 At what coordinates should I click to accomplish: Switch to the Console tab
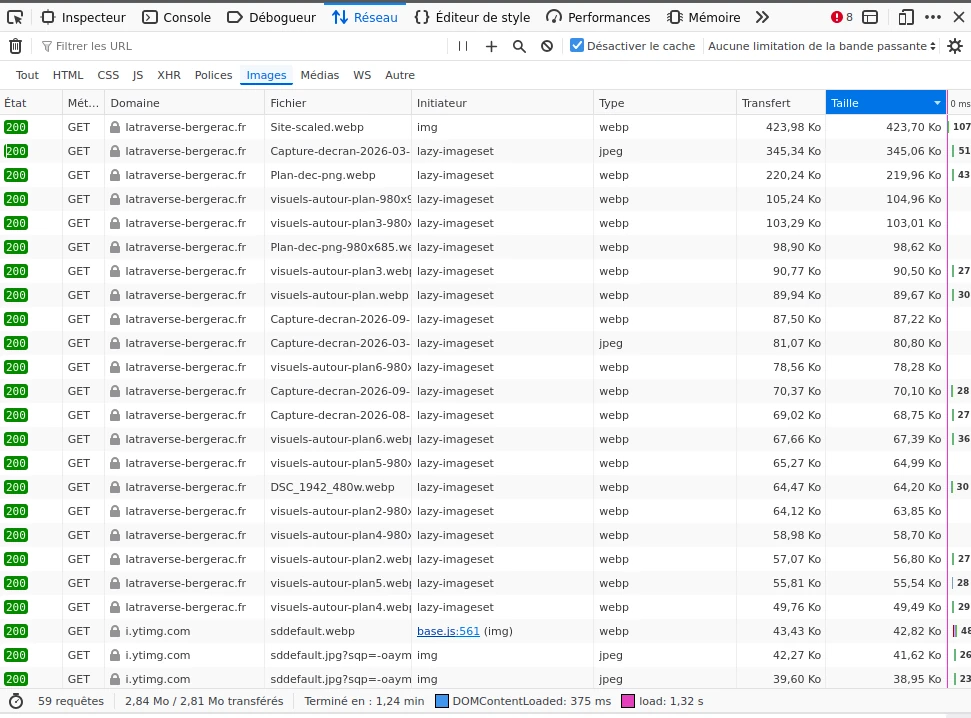176,17
